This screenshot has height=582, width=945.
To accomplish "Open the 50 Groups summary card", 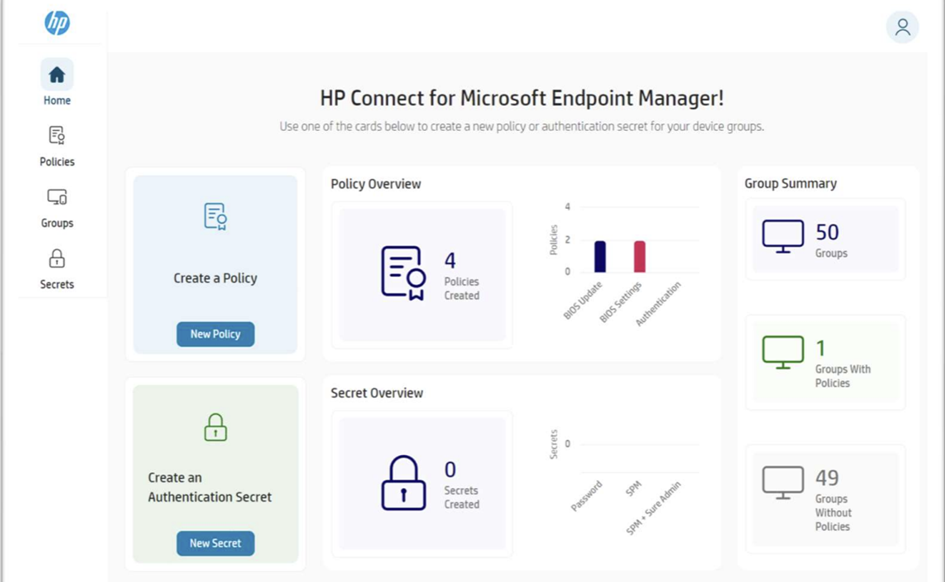I will 825,239.
